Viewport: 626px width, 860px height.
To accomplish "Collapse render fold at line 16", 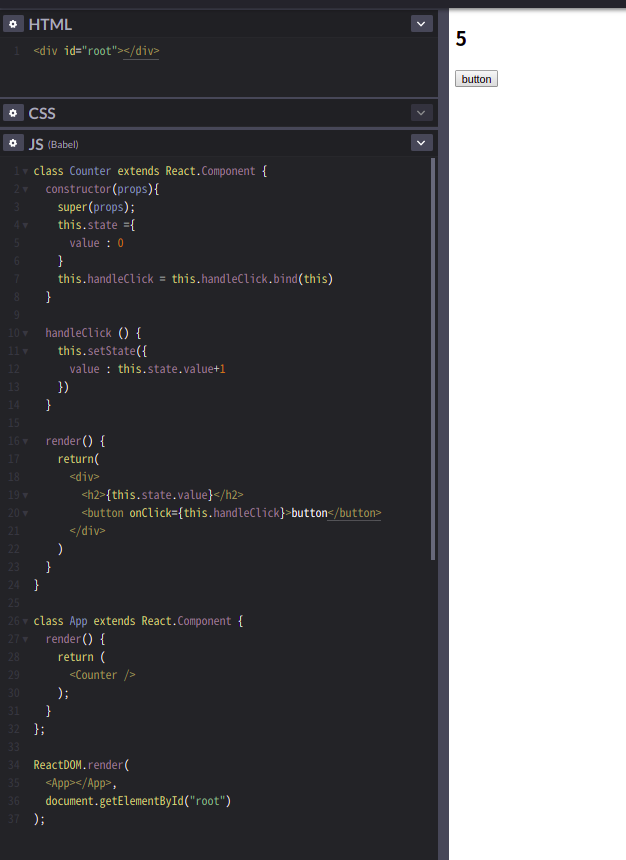I will click(x=25, y=442).
